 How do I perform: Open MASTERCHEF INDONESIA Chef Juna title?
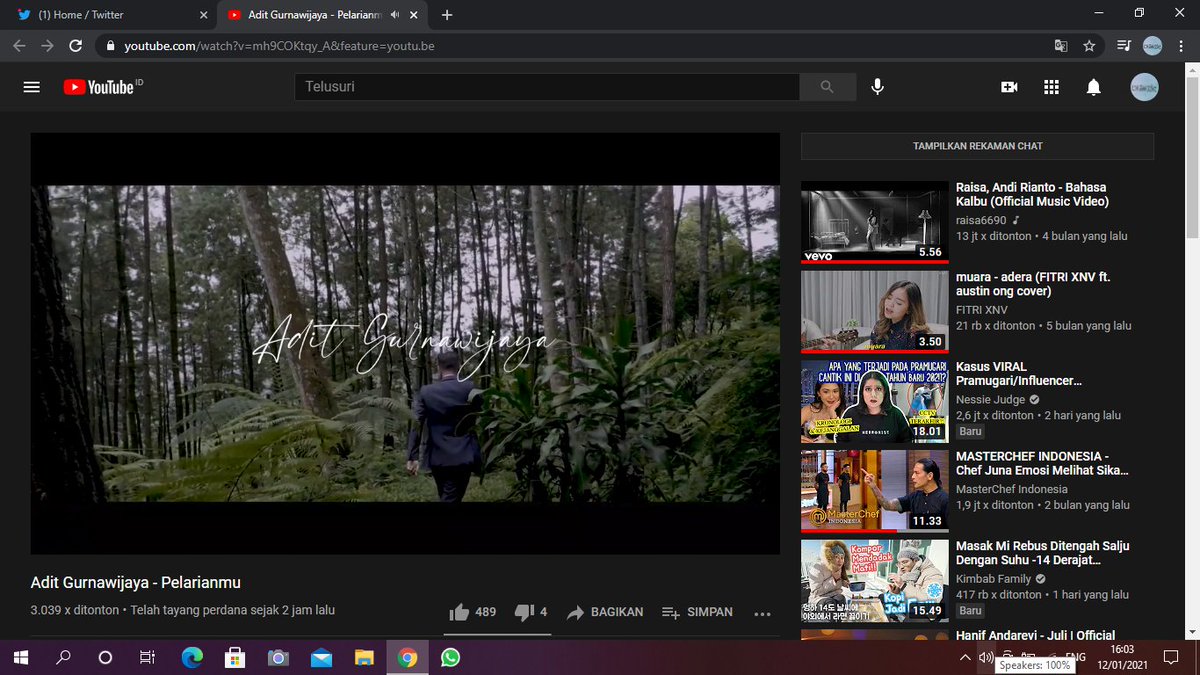[1042, 463]
